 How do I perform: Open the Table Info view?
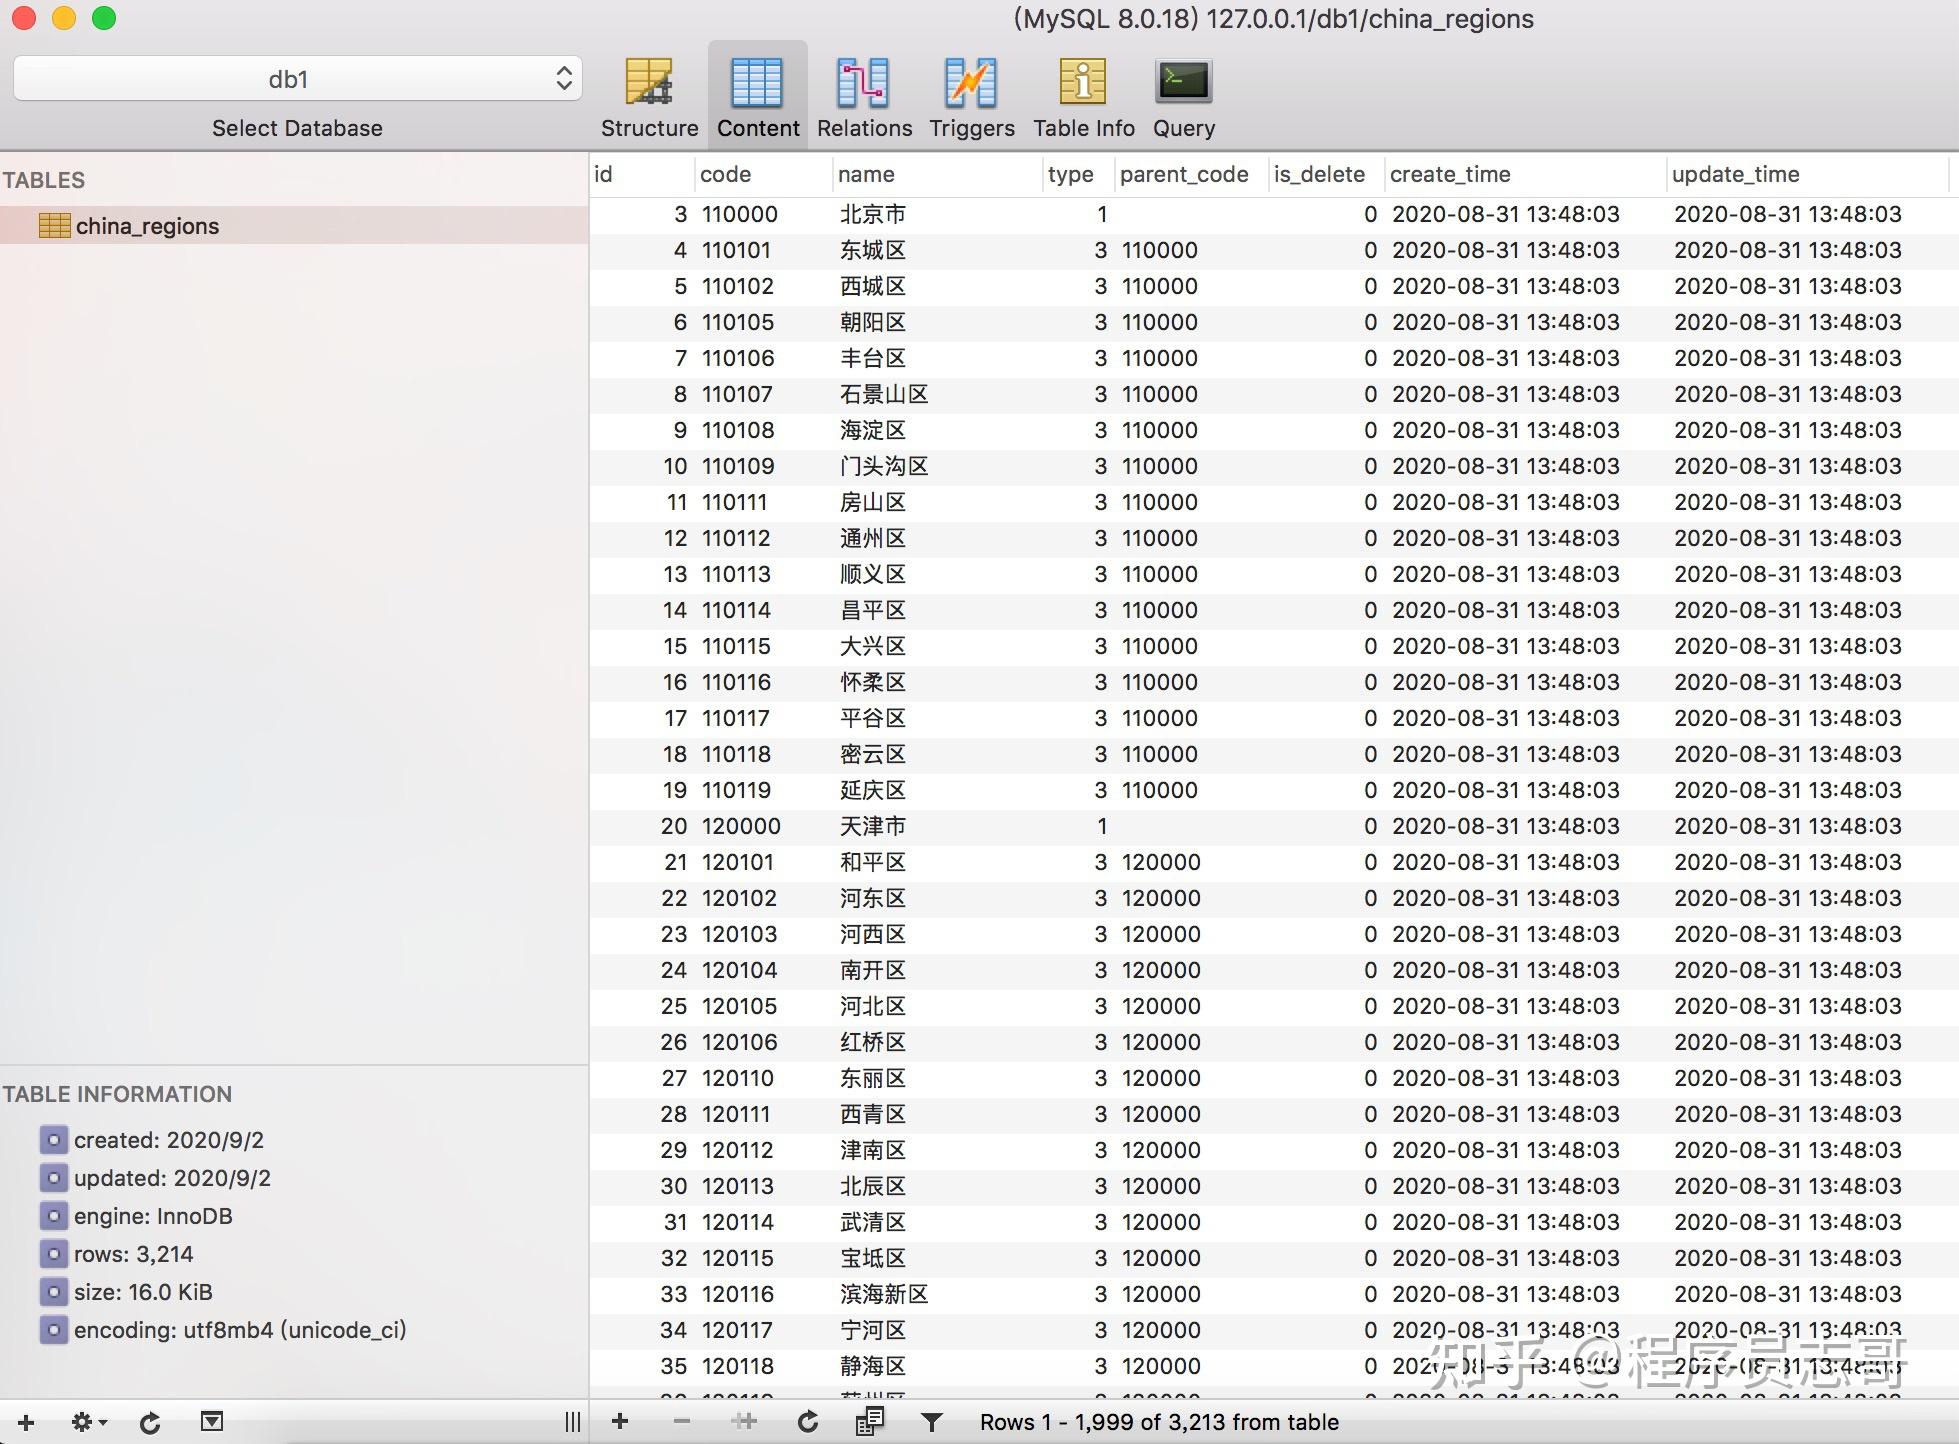coord(1084,98)
